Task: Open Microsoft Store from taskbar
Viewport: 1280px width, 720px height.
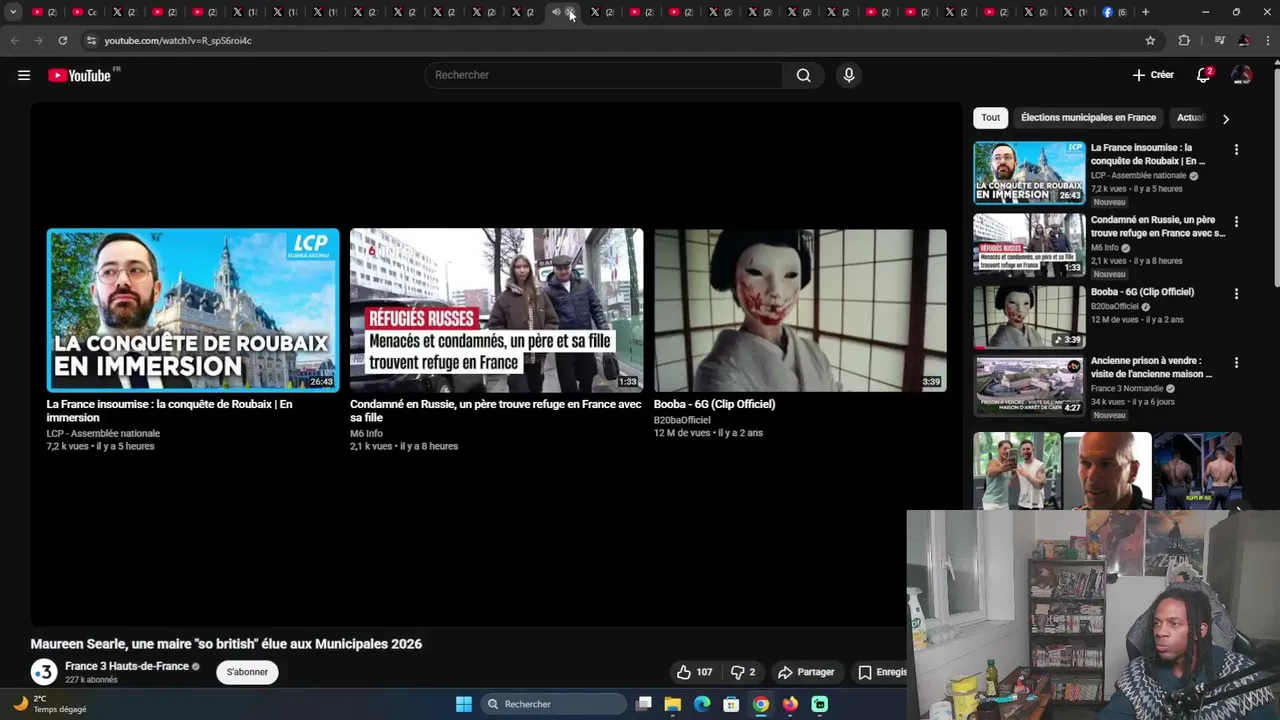Action: (x=731, y=704)
